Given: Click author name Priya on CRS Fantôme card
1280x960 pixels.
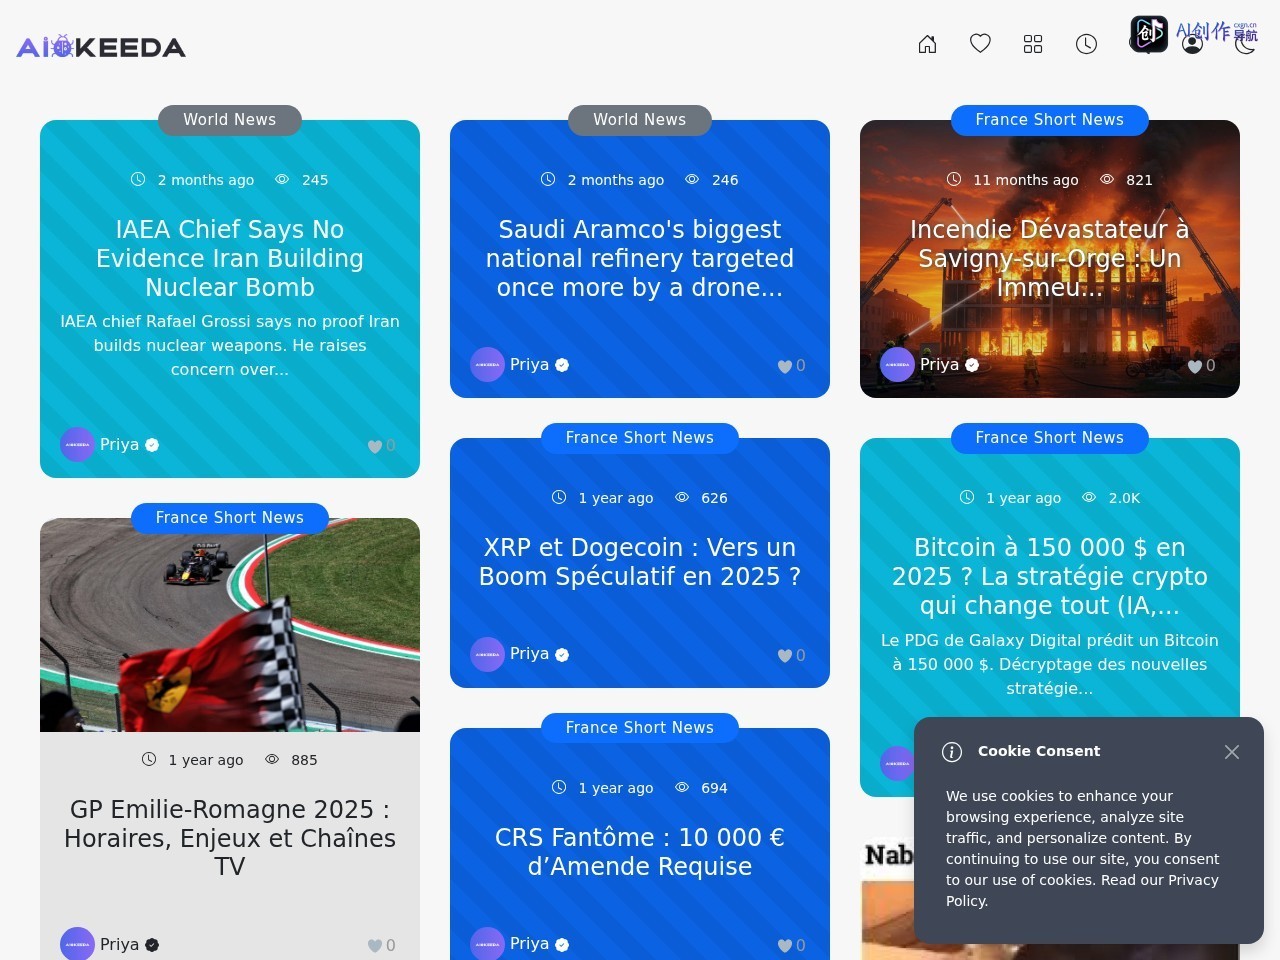Looking at the screenshot, I should (x=529, y=944).
